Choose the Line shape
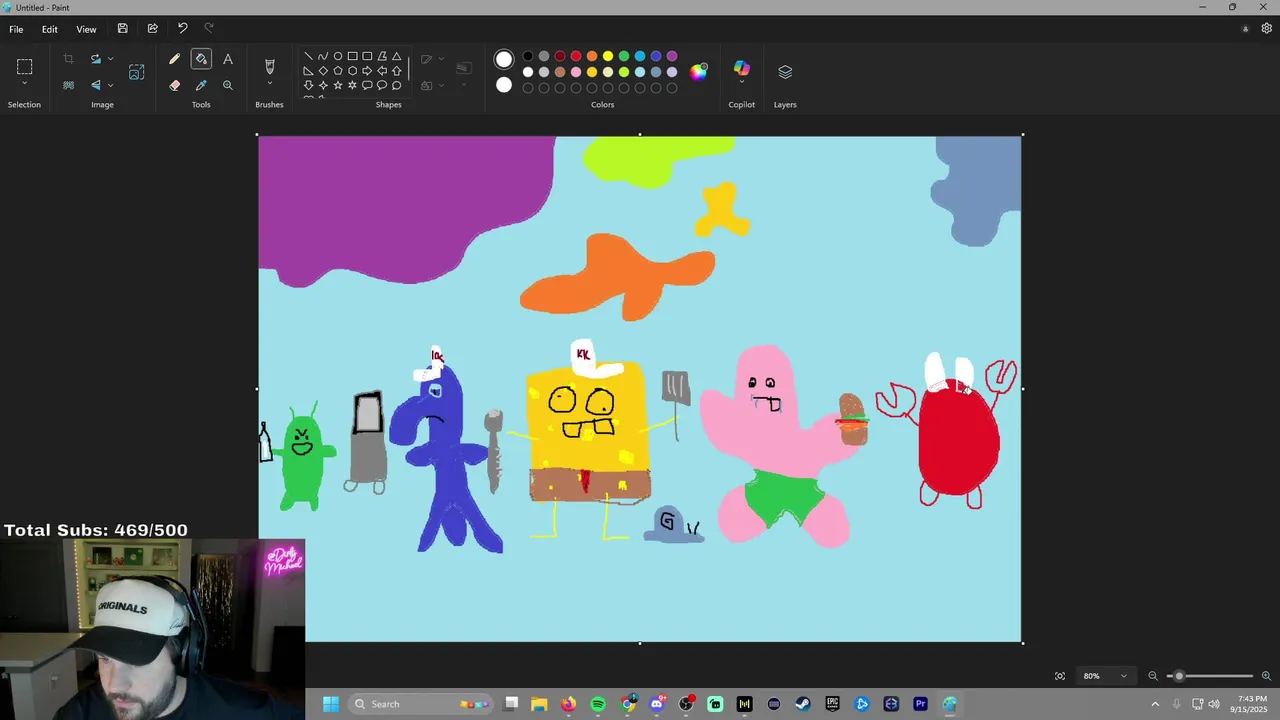This screenshot has width=1280, height=720. [308, 56]
